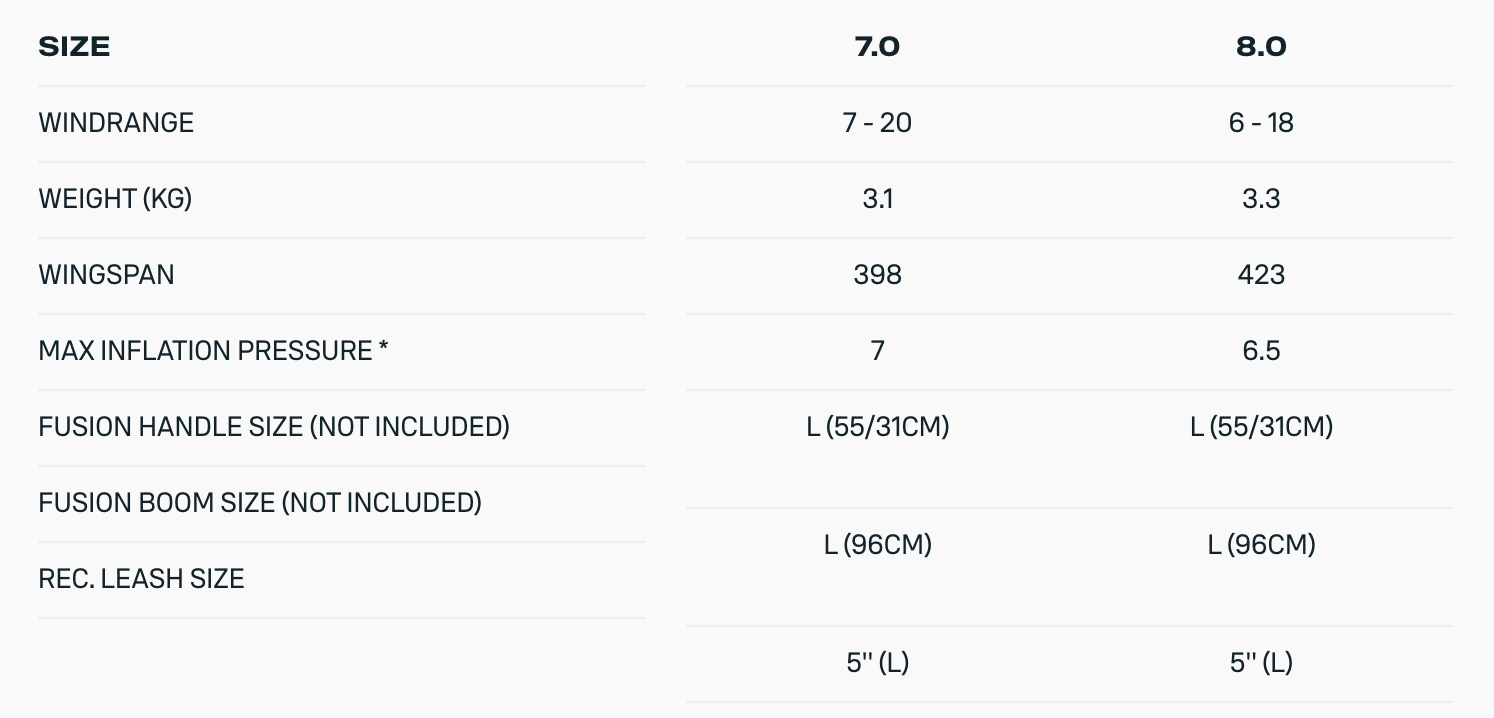Viewport: 1494px width, 718px height.
Task: Click the MAX INFLATION PRESSURE label
Action: pyautogui.click(x=213, y=351)
